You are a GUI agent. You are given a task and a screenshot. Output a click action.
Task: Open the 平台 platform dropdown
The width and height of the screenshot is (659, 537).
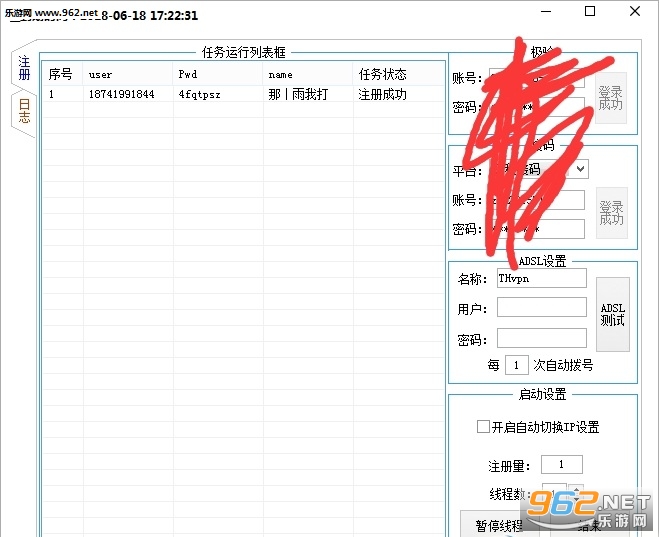click(x=580, y=169)
